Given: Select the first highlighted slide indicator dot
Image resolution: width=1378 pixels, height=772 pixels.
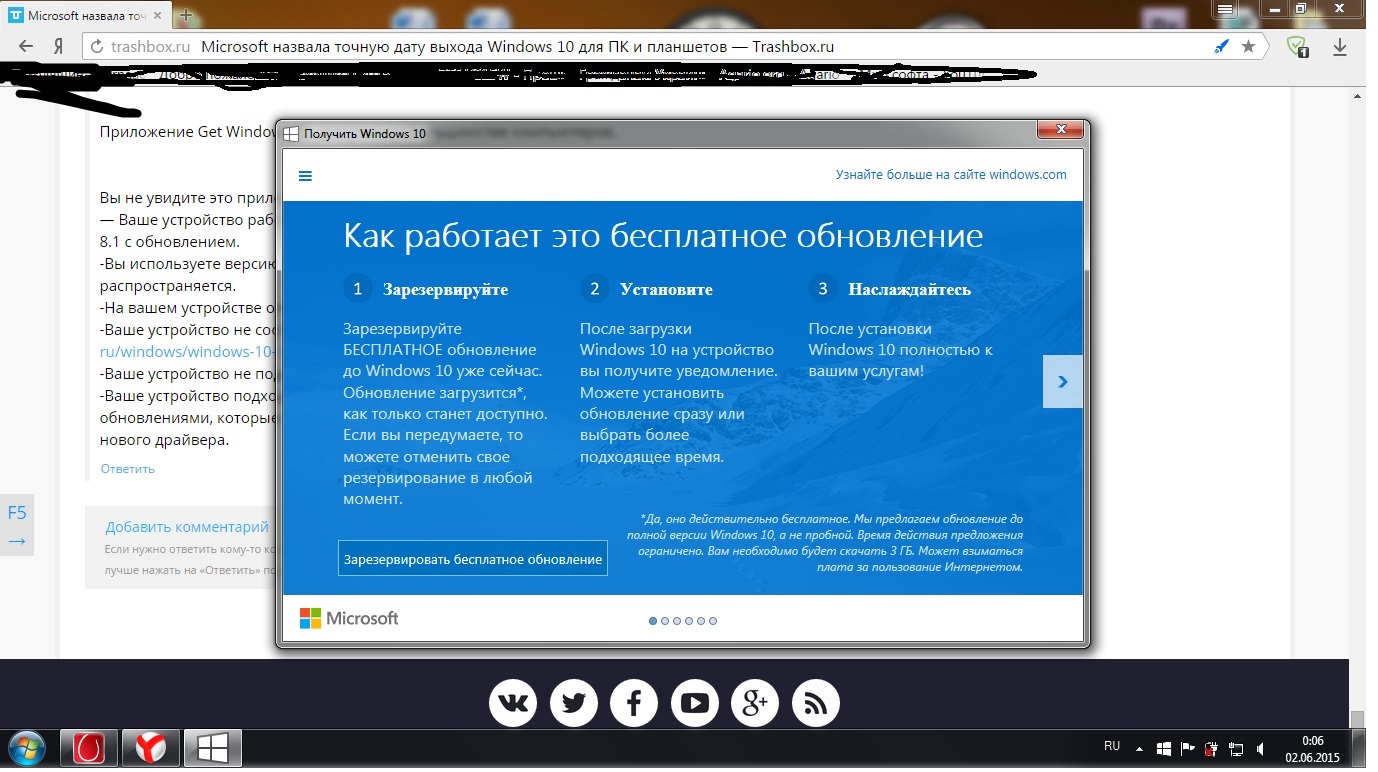Looking at the screenshot, I should (x=653, y=621).
